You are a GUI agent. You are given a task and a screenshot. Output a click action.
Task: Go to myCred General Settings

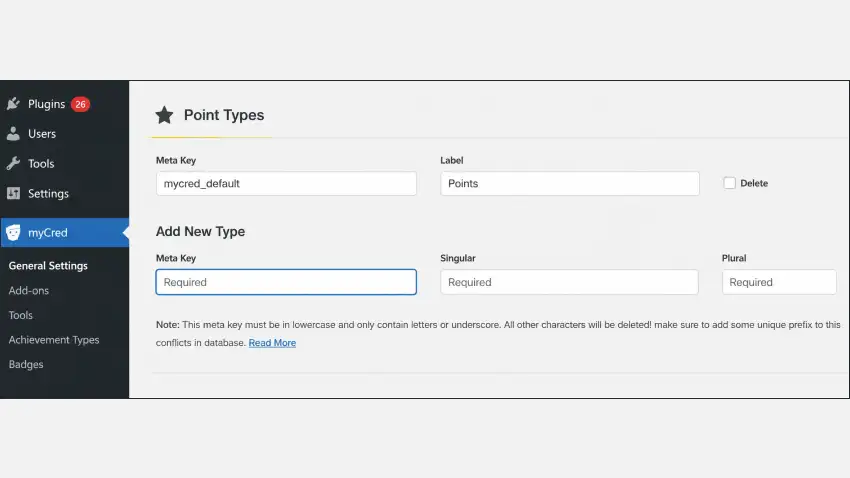48,266
